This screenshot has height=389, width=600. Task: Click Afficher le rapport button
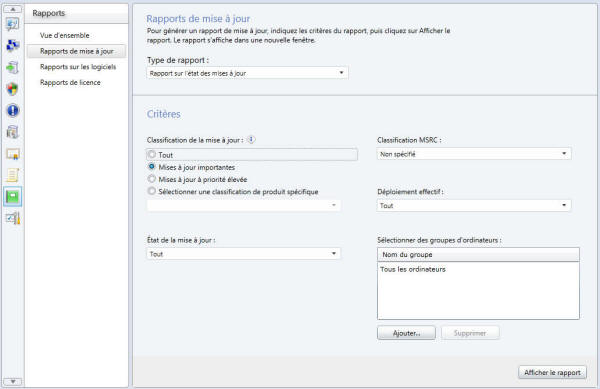pos(552,372)
